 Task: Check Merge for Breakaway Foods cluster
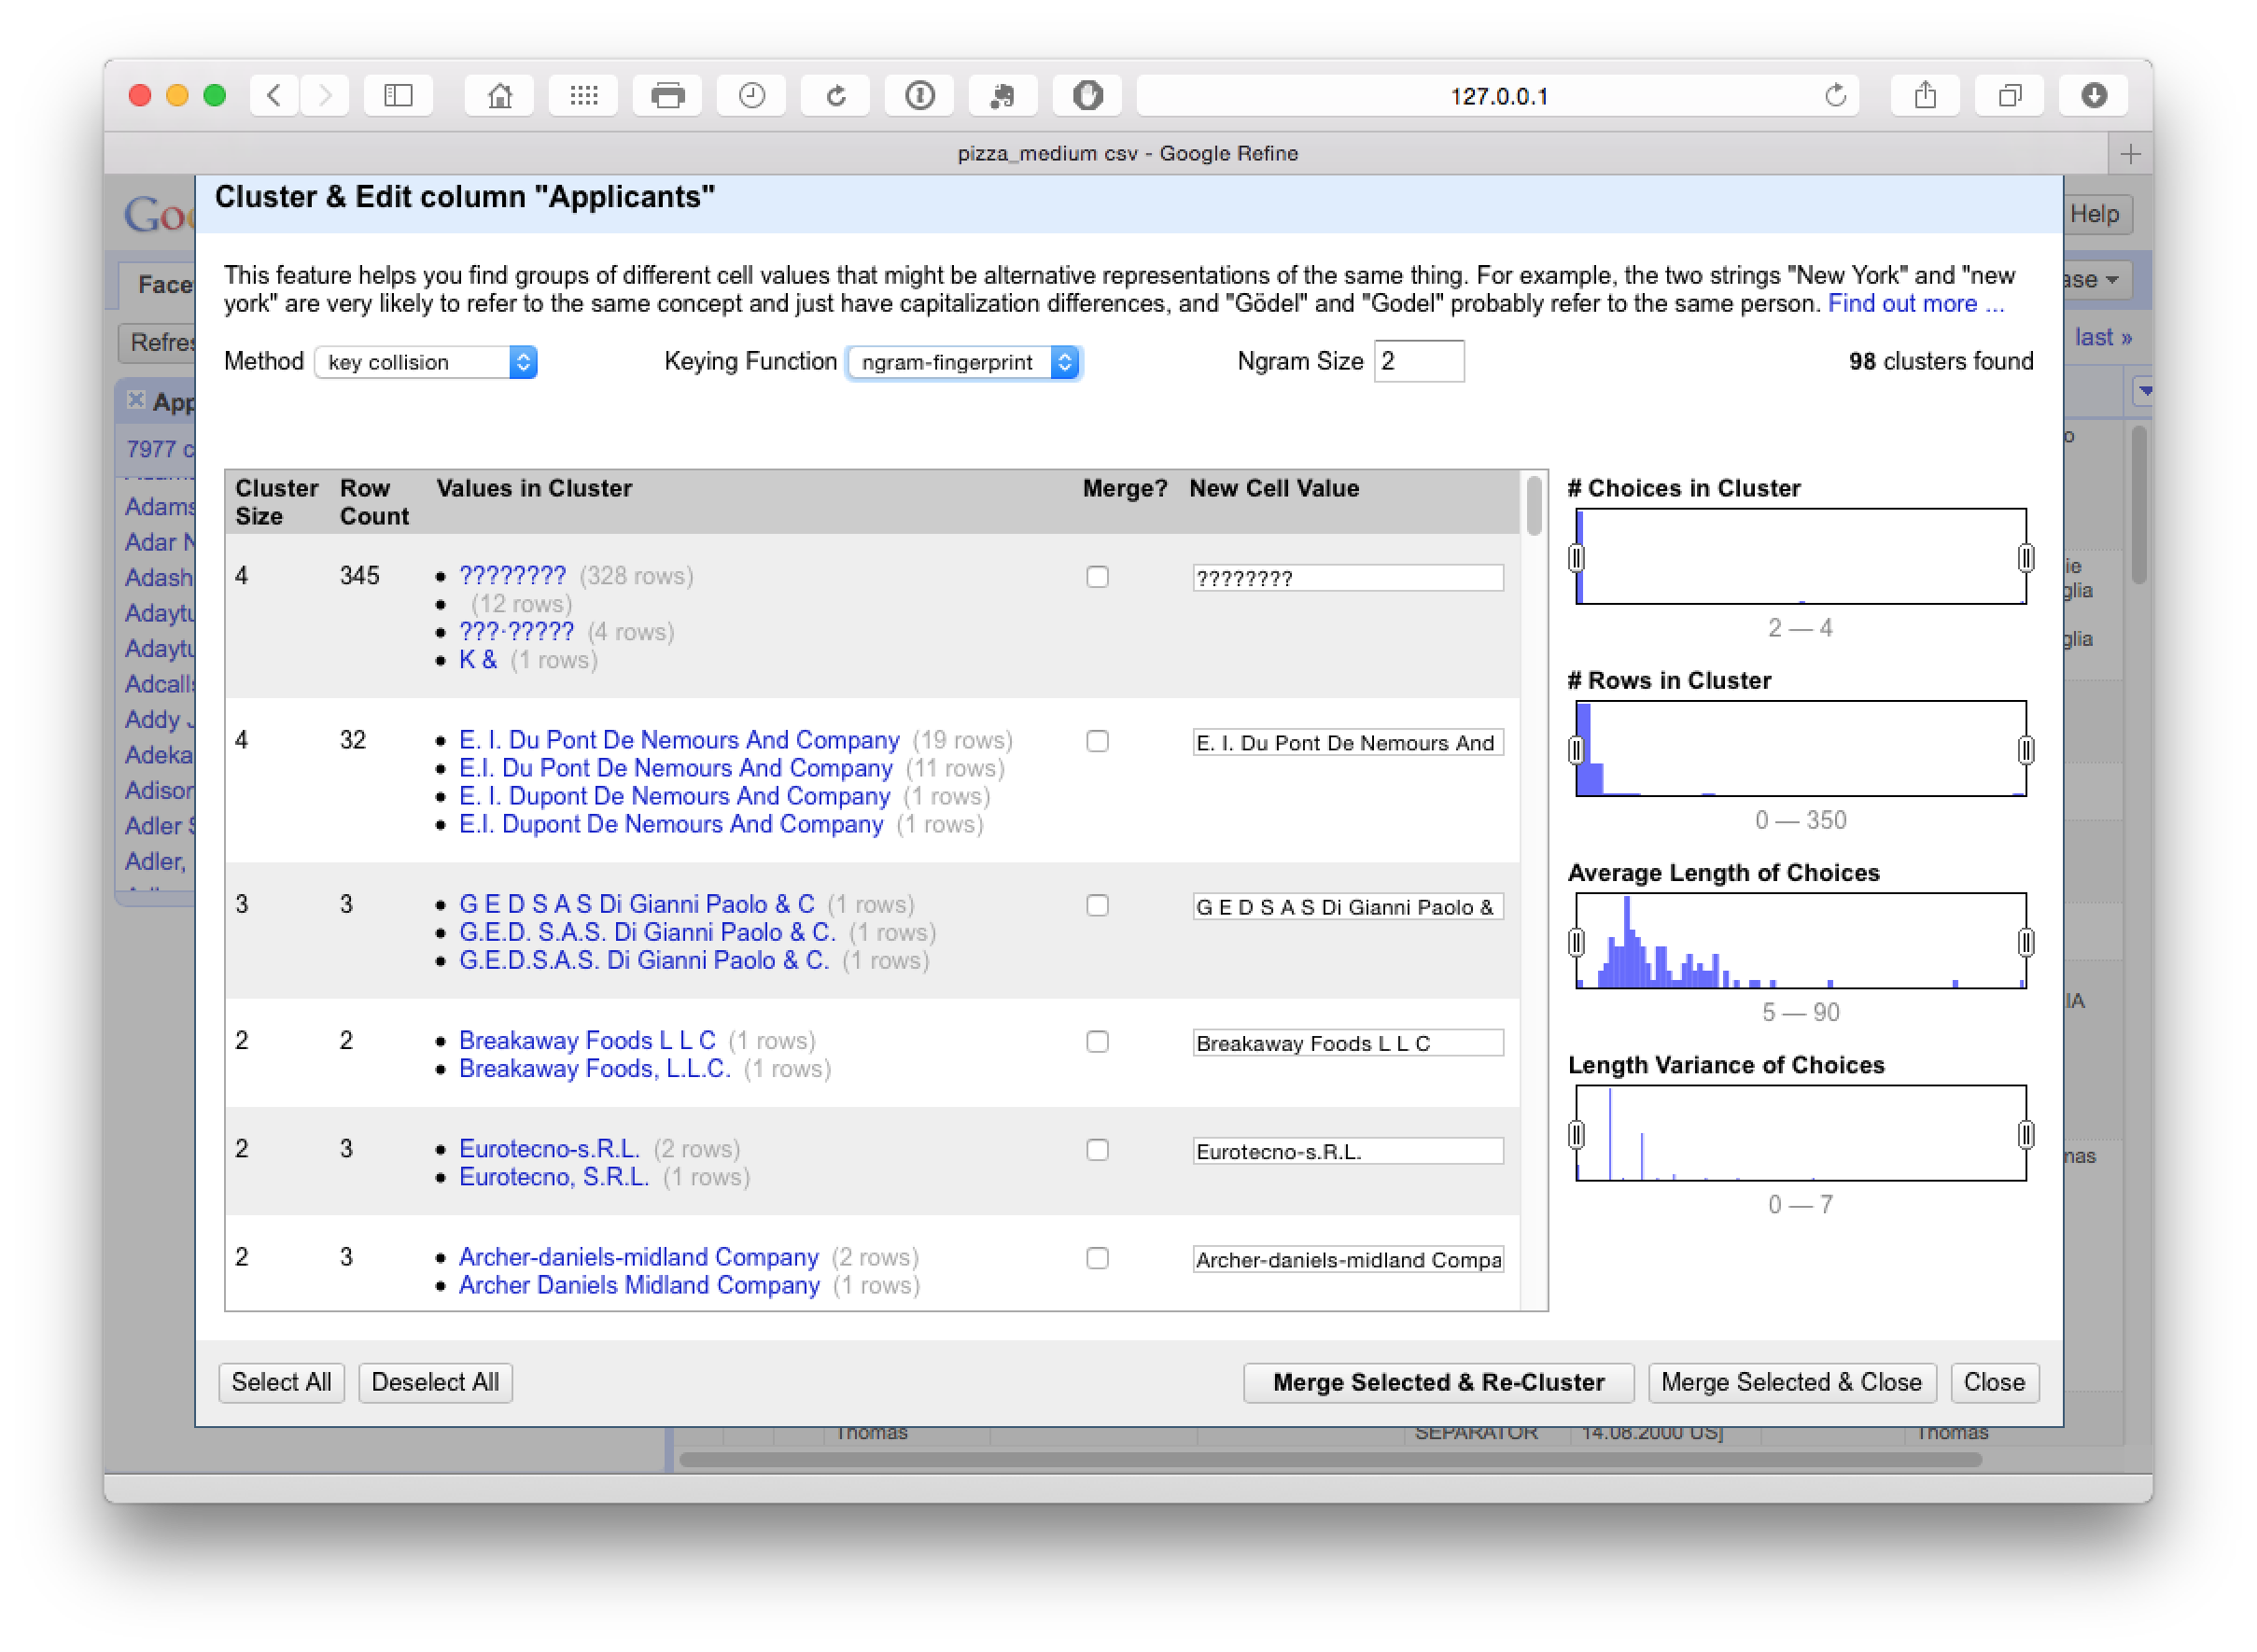tap(1097, 1041)
